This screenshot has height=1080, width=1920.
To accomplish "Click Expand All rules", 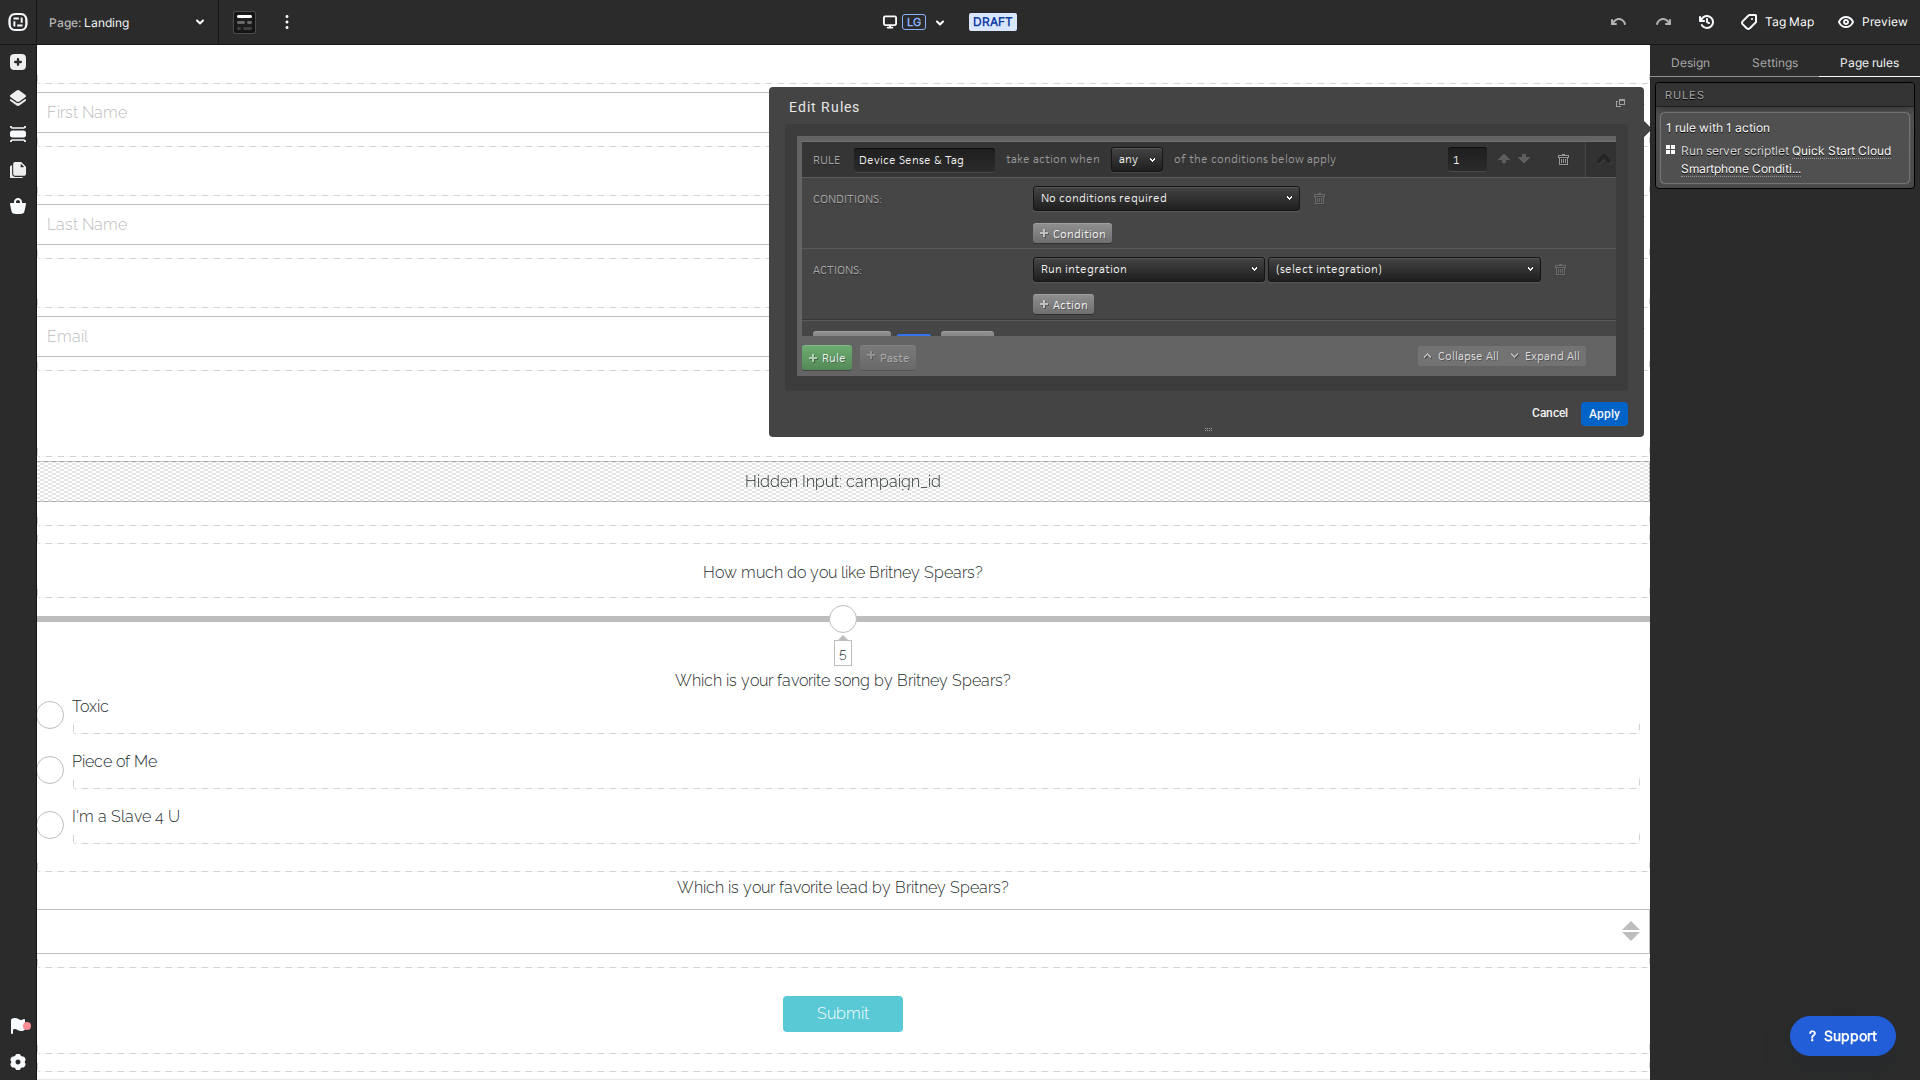I will point(1545,356).
